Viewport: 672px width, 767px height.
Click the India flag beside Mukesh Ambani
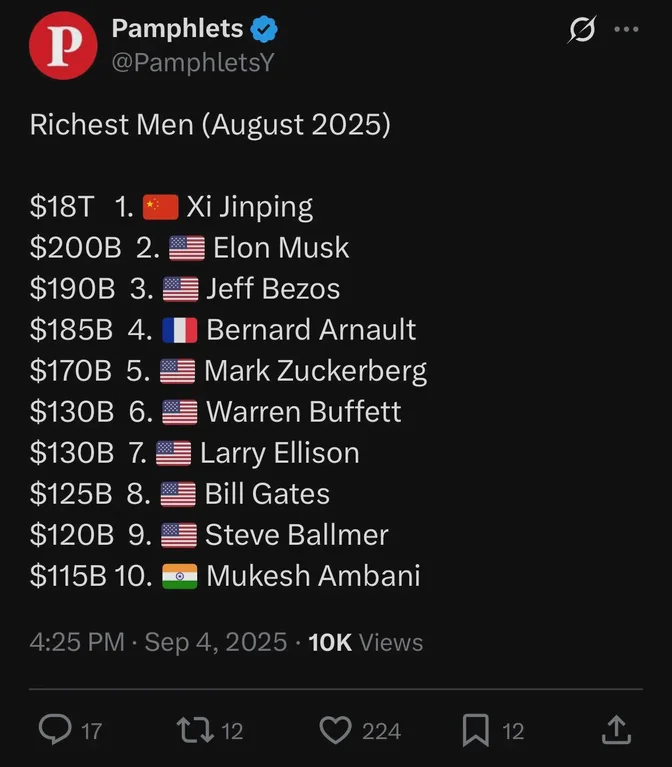pos(179,576)
